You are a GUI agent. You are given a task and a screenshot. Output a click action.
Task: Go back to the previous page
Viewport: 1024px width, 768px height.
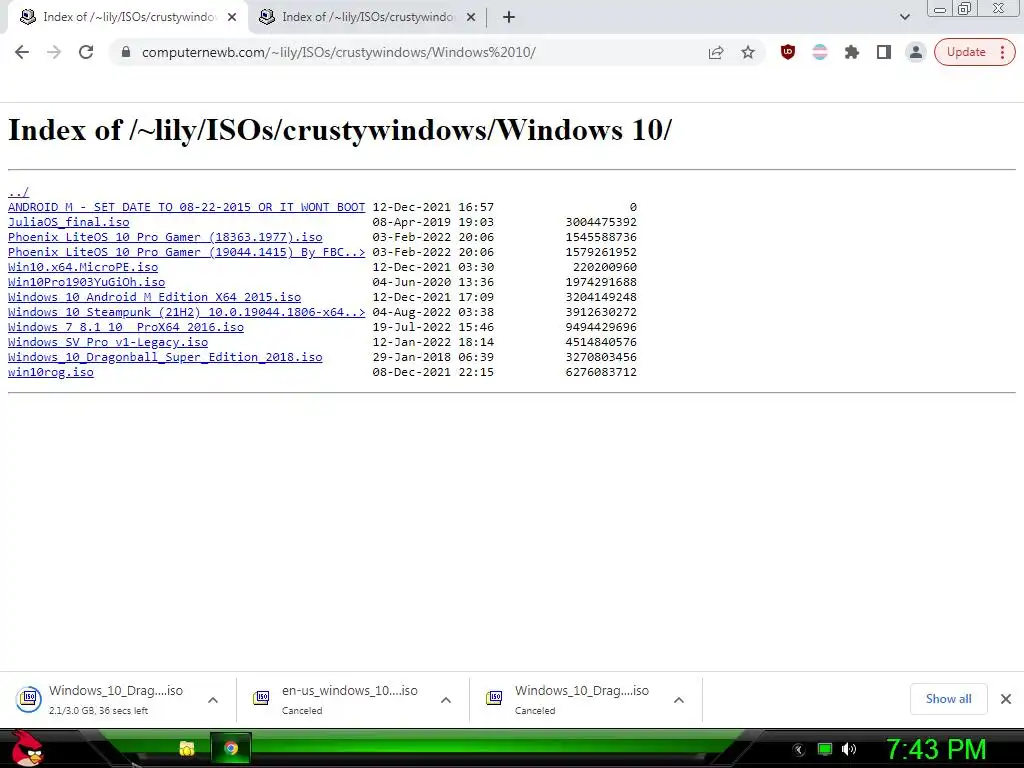click(22, 52)
